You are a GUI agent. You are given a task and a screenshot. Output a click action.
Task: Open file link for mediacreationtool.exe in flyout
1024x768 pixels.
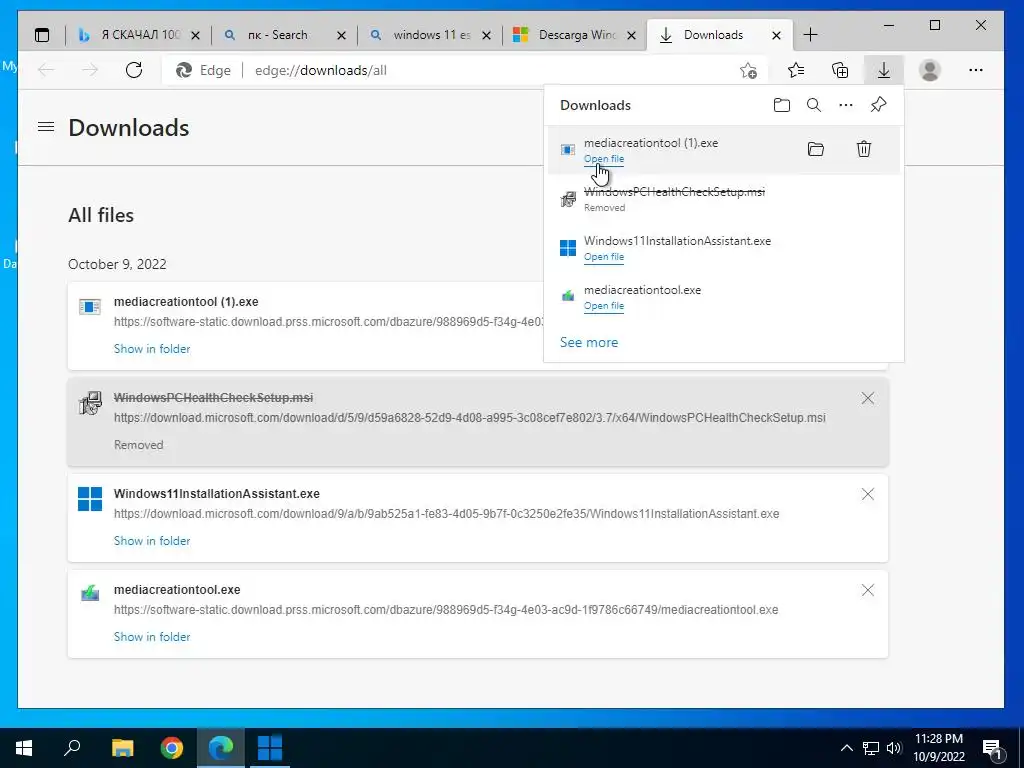[x=604, y=306]
